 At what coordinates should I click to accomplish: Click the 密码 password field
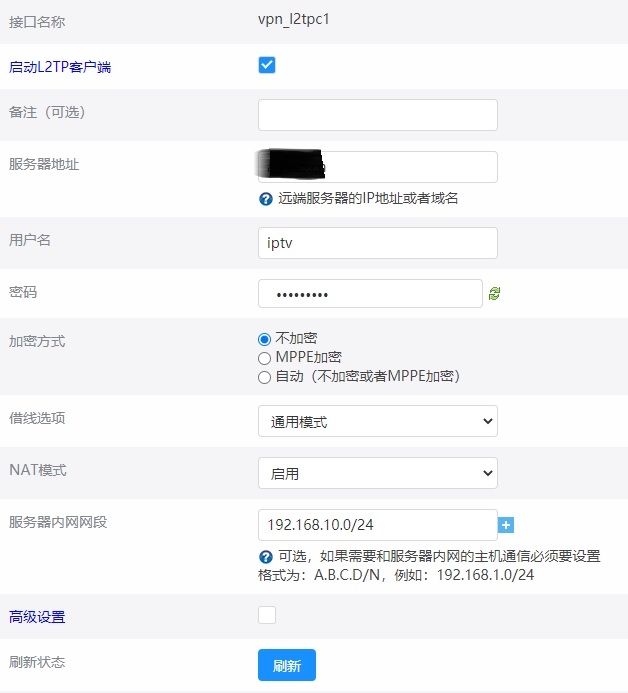(x=370, y=293)
